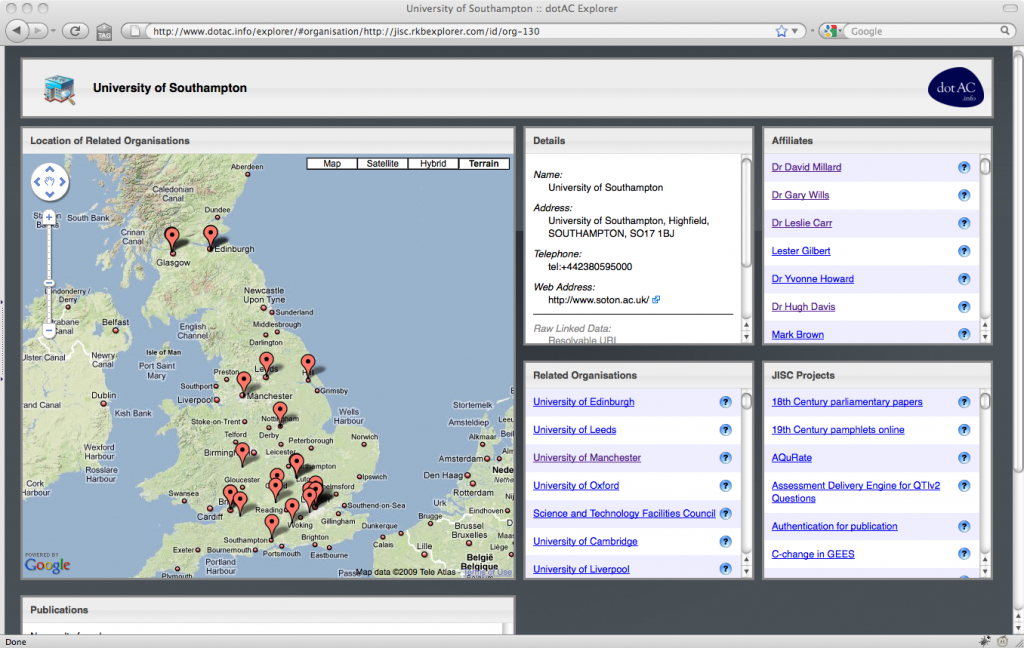Open external link icon next to soton.ac.uk
The width and height of the screenshot is (1024, 648).
point(656,299)
